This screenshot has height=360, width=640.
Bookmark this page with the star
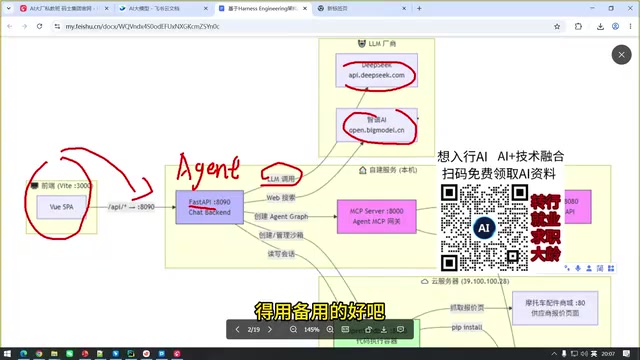click(x=557, y=26)
